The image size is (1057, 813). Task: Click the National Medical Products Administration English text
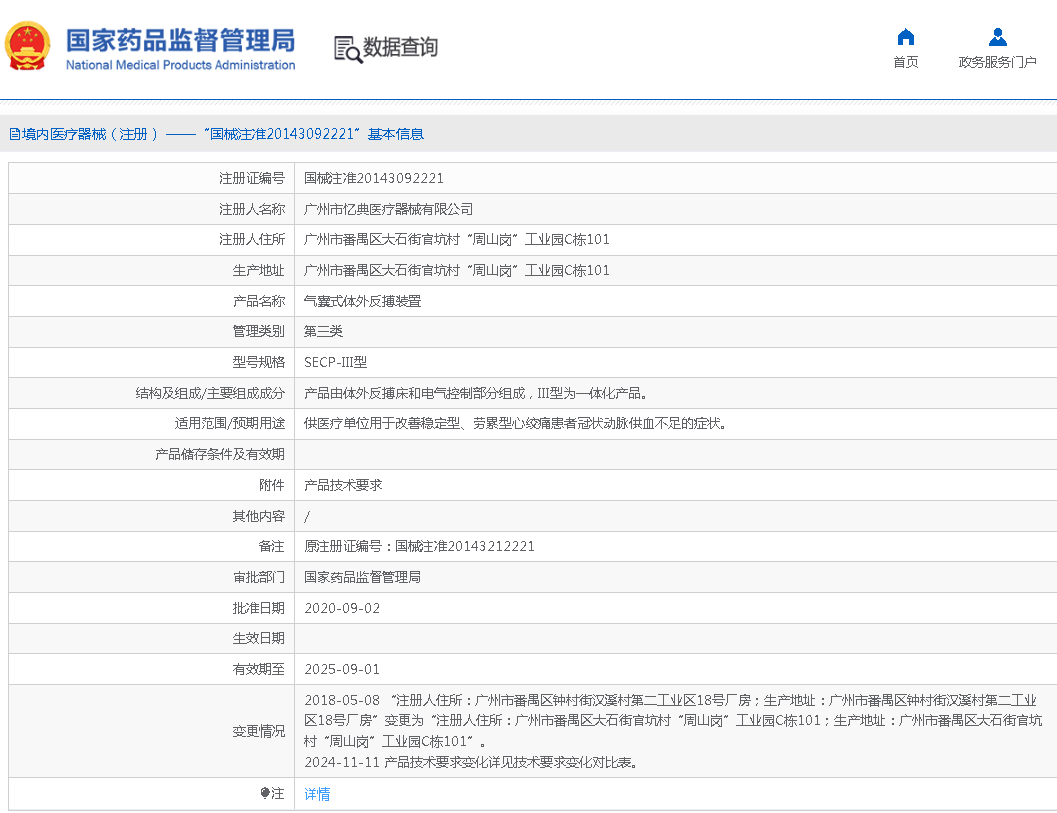tap(180, 65)
